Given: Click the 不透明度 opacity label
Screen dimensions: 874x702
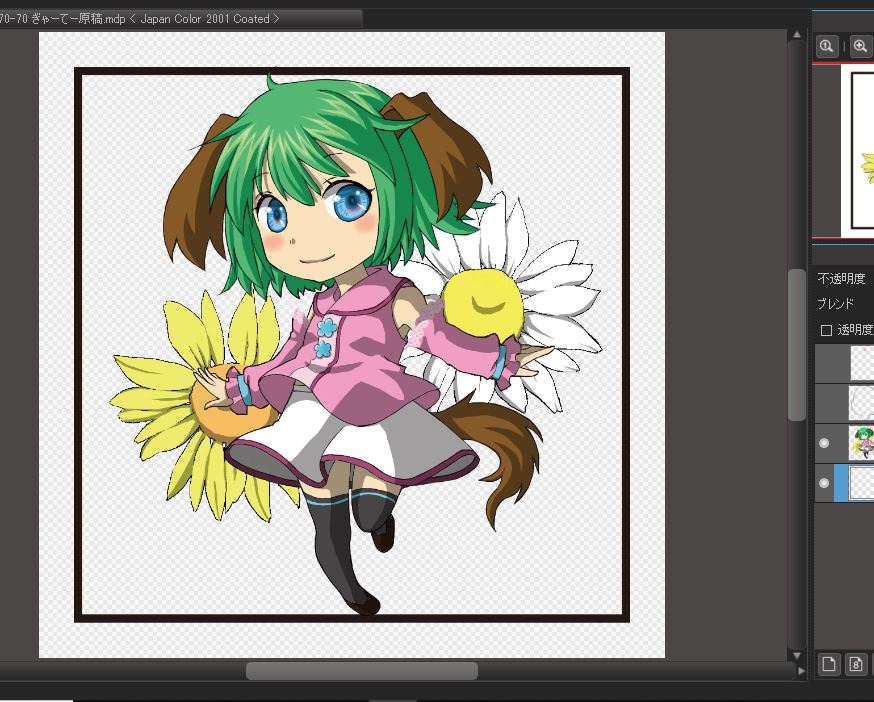Looking at the screenshot, I should click(842, 278).
